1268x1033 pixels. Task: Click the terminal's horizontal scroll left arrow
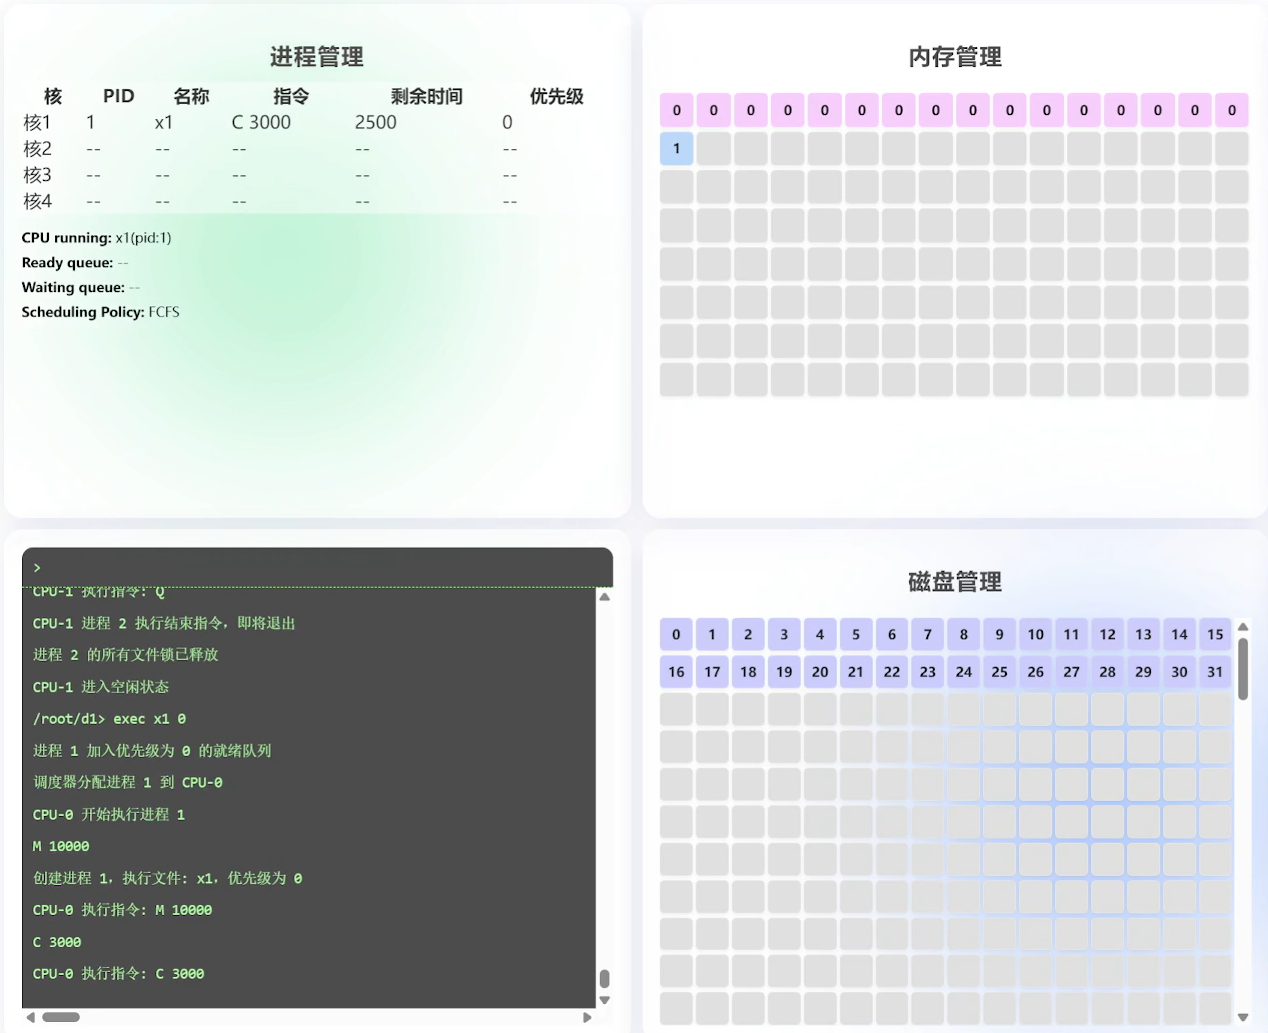coord(30,1017)
